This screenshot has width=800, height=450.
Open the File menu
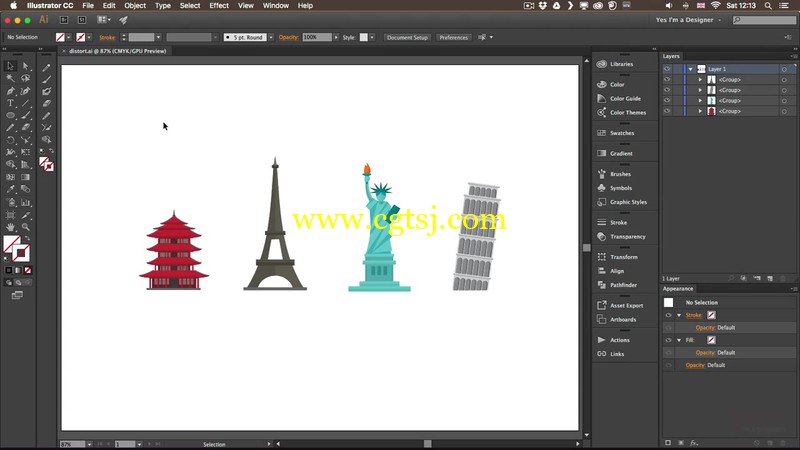point(88,6)
